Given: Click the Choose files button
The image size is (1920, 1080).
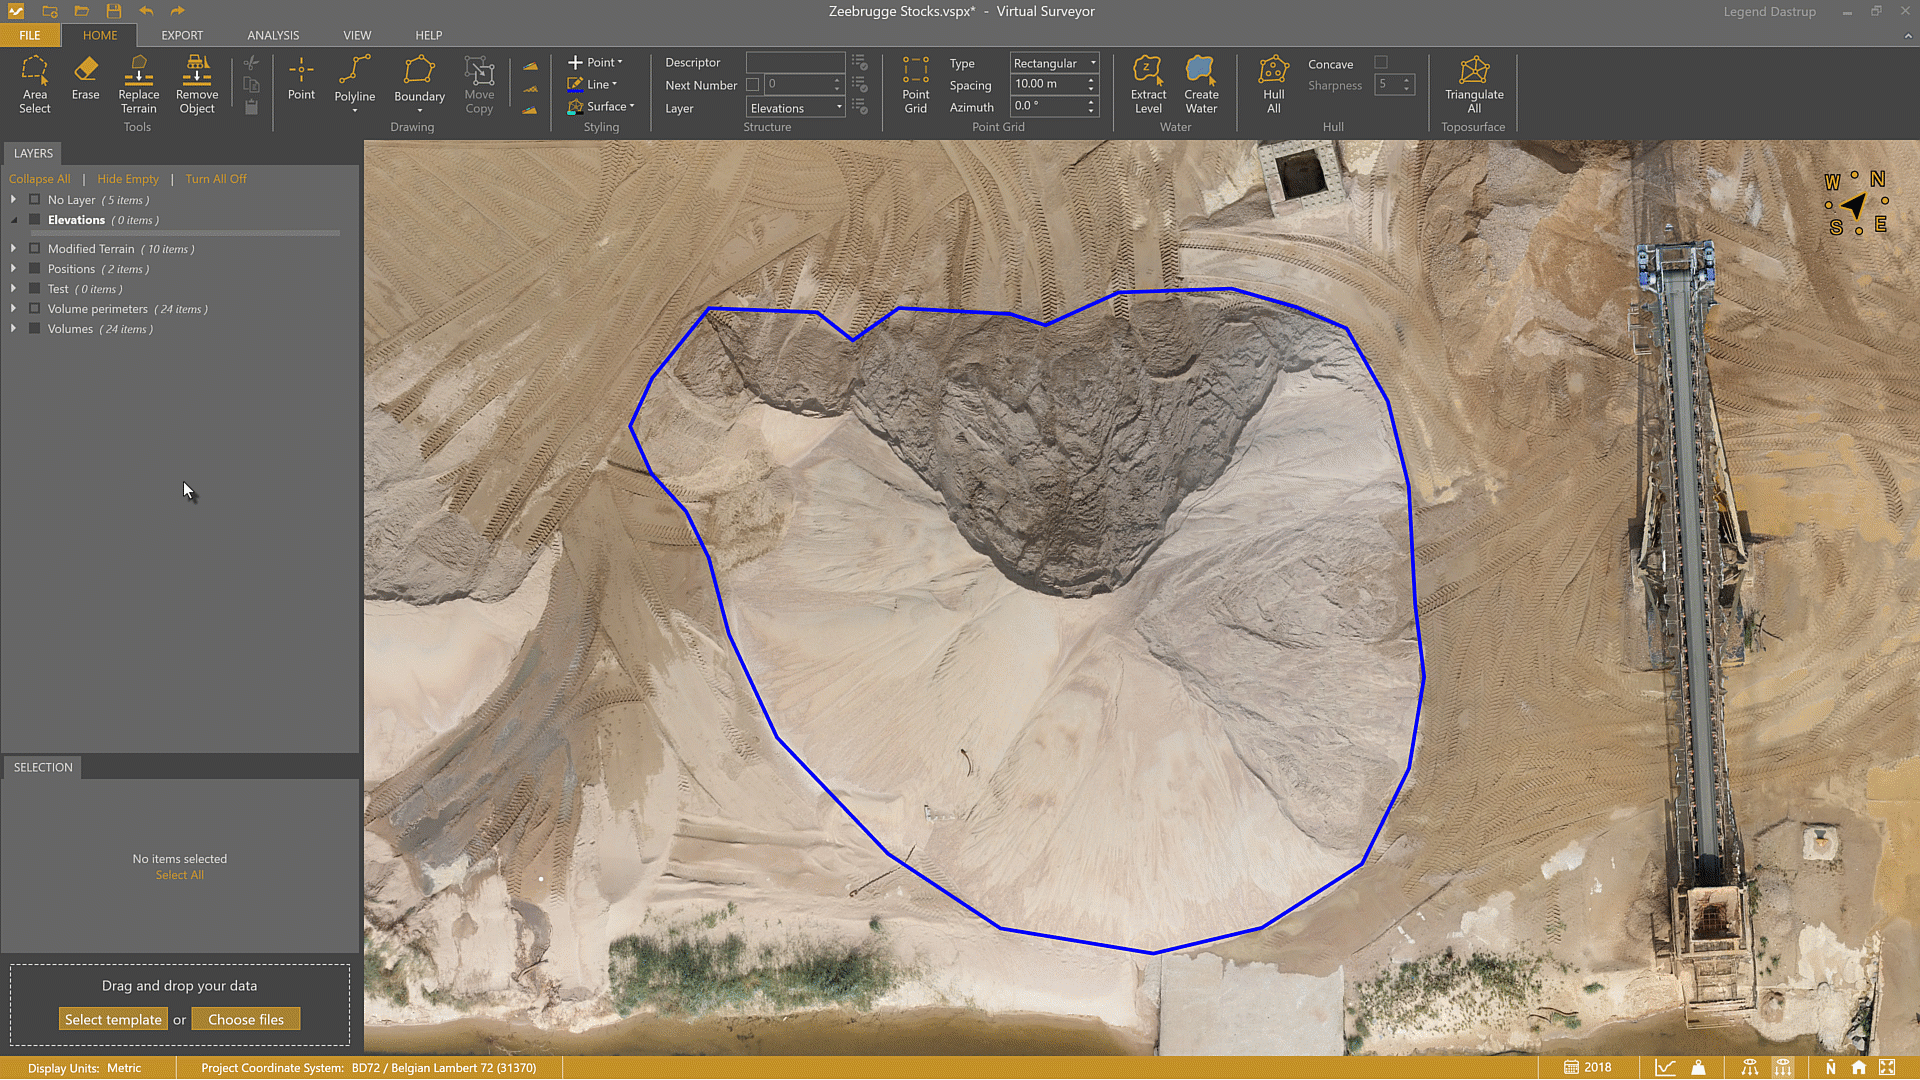Looking at the screenshot, I should (246, 1019).
